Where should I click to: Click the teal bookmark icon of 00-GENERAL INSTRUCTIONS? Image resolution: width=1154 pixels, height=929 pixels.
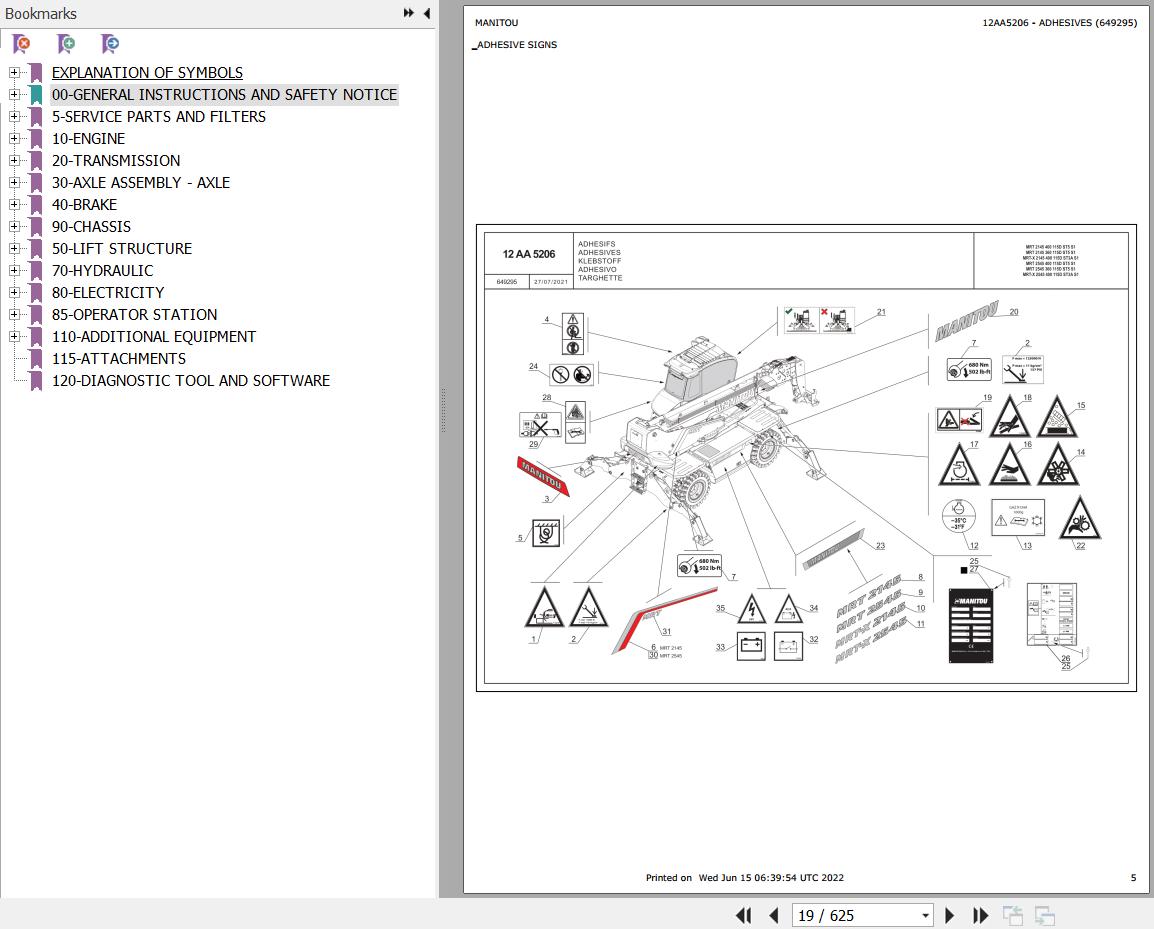click(35, 95)
